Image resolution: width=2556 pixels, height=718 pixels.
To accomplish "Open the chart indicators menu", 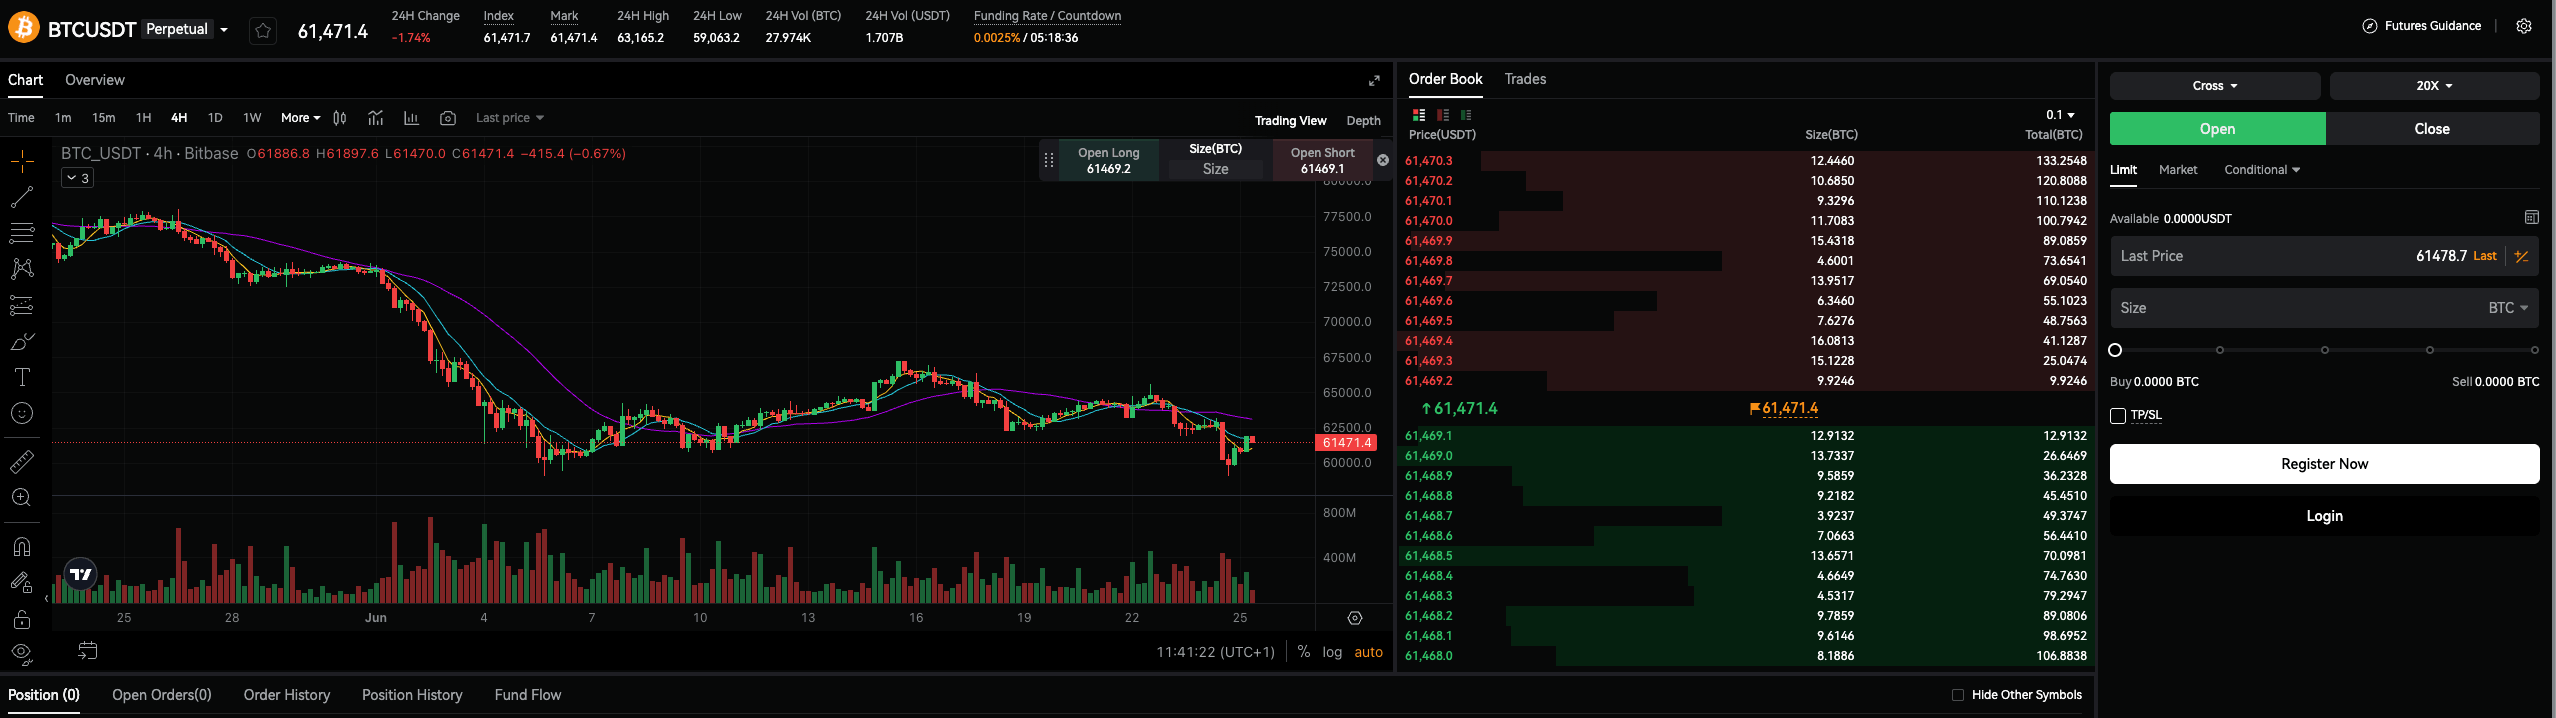I will pyautogui.click(x=375, y=118).
